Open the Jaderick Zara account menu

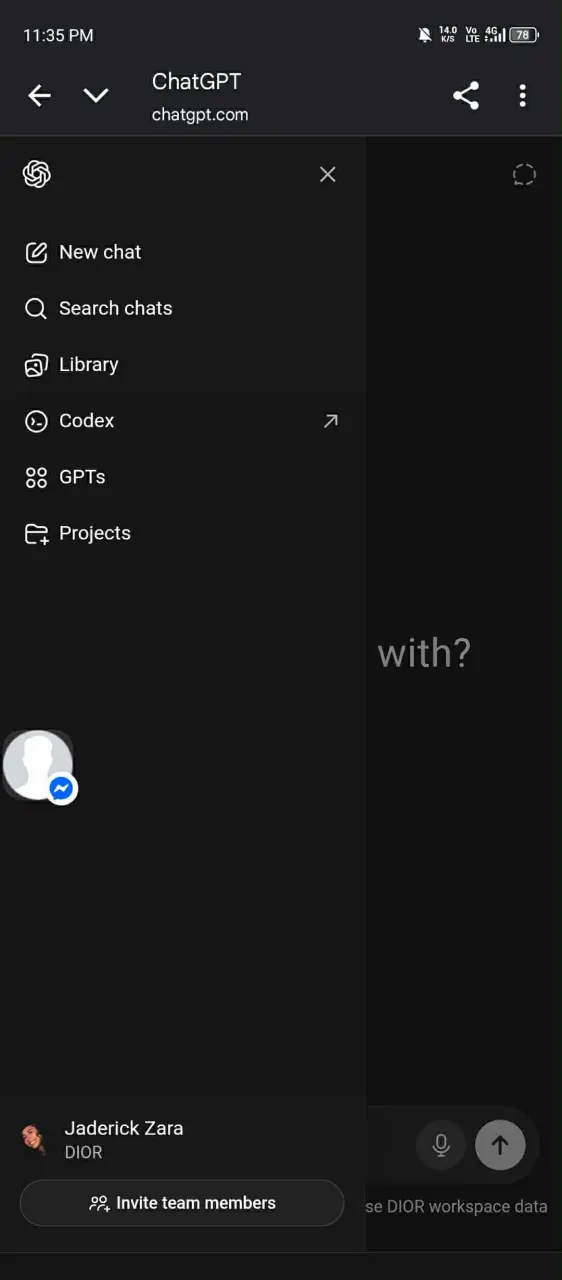[x=183, y=1139]
